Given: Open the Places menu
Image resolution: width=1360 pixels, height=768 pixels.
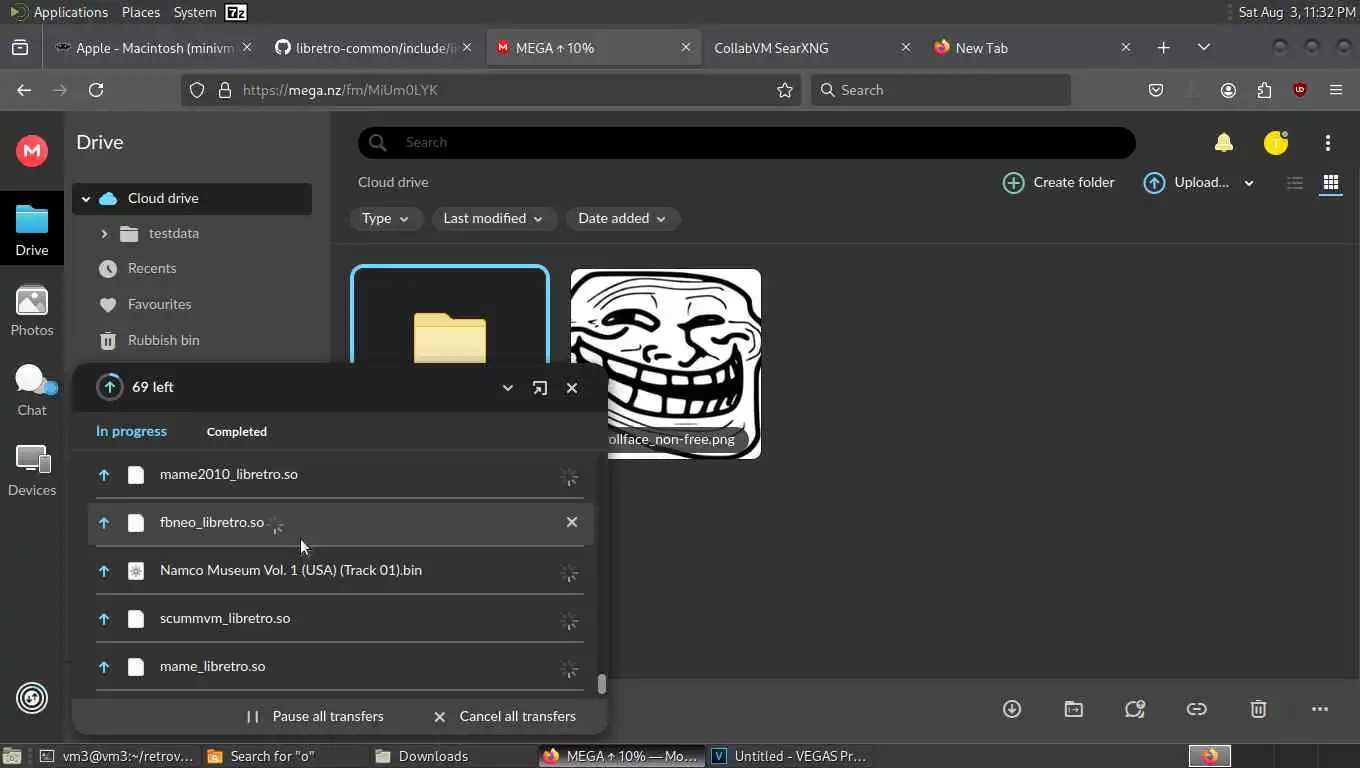Looking at the screenshot, I should point(141,12).
